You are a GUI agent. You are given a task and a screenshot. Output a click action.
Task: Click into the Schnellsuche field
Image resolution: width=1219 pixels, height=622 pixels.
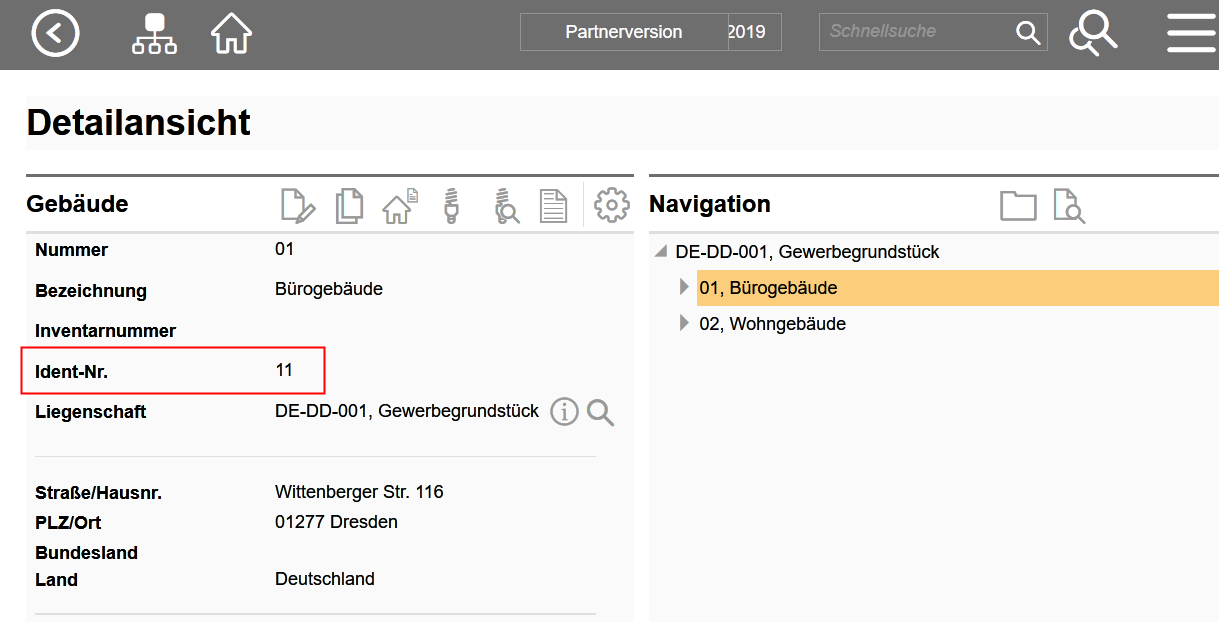pos(915,32)
